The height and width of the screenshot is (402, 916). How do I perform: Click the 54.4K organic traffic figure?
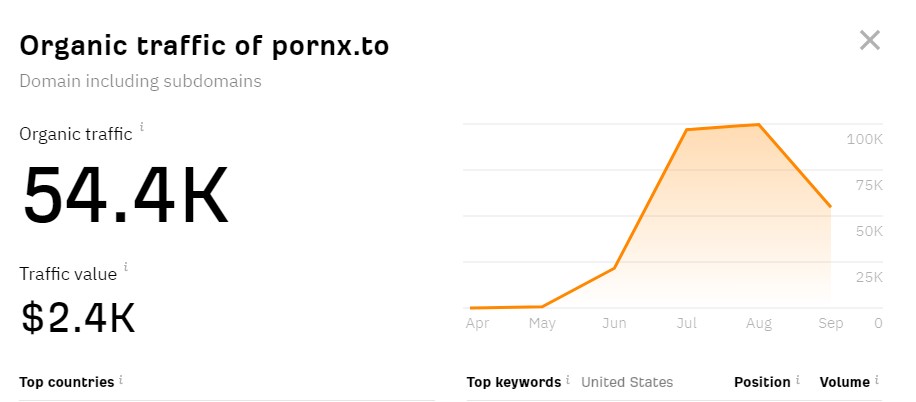[x=126, y=195]
